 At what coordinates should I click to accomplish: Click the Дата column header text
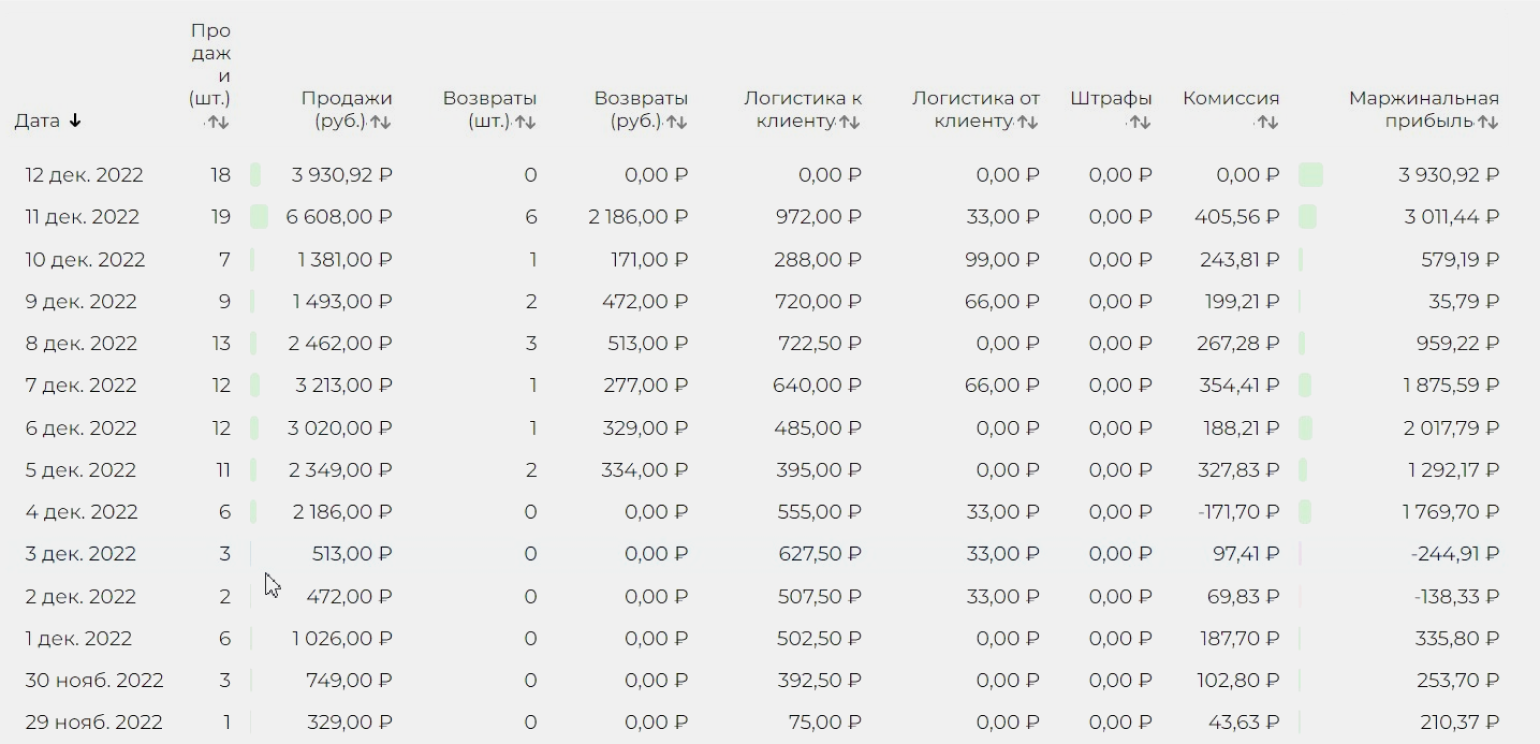pyautogui.click(x=37, y=121)
